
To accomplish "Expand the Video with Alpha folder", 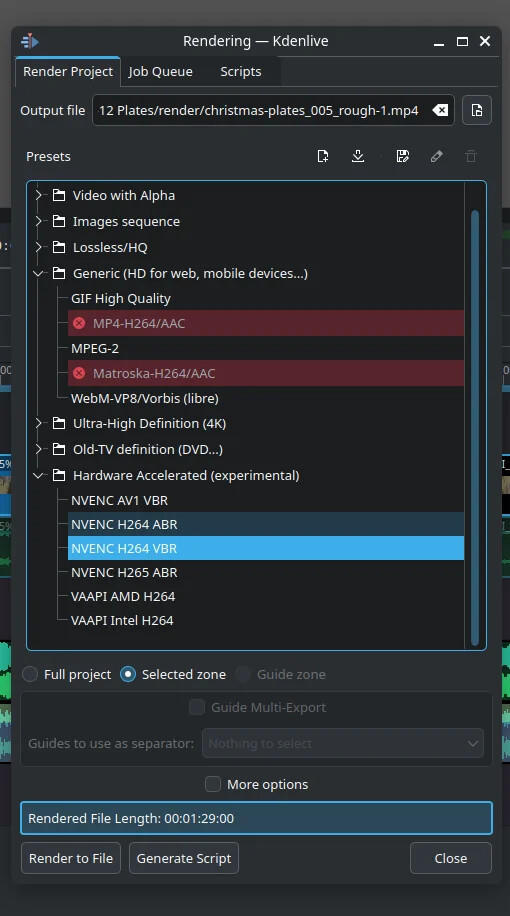I will click(39, 195).
